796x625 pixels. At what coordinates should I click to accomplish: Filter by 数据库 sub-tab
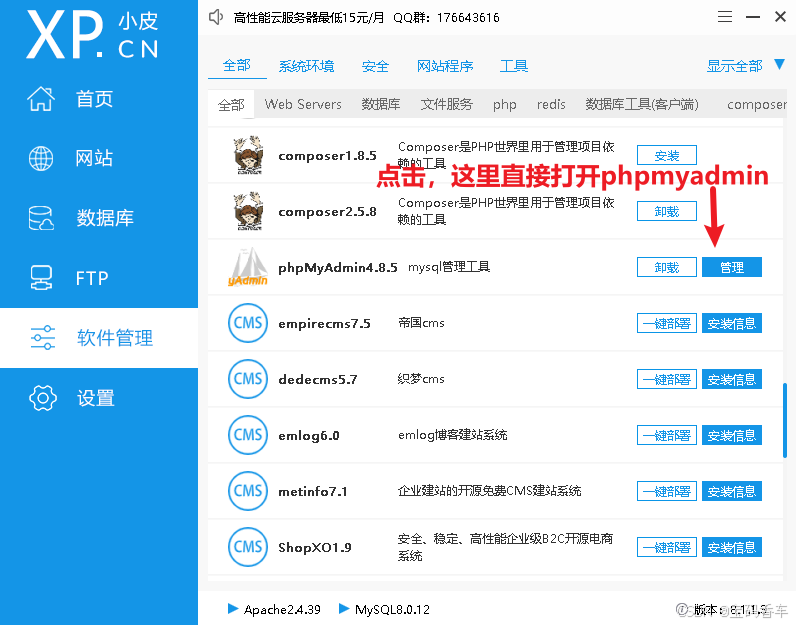click(381, 105)
